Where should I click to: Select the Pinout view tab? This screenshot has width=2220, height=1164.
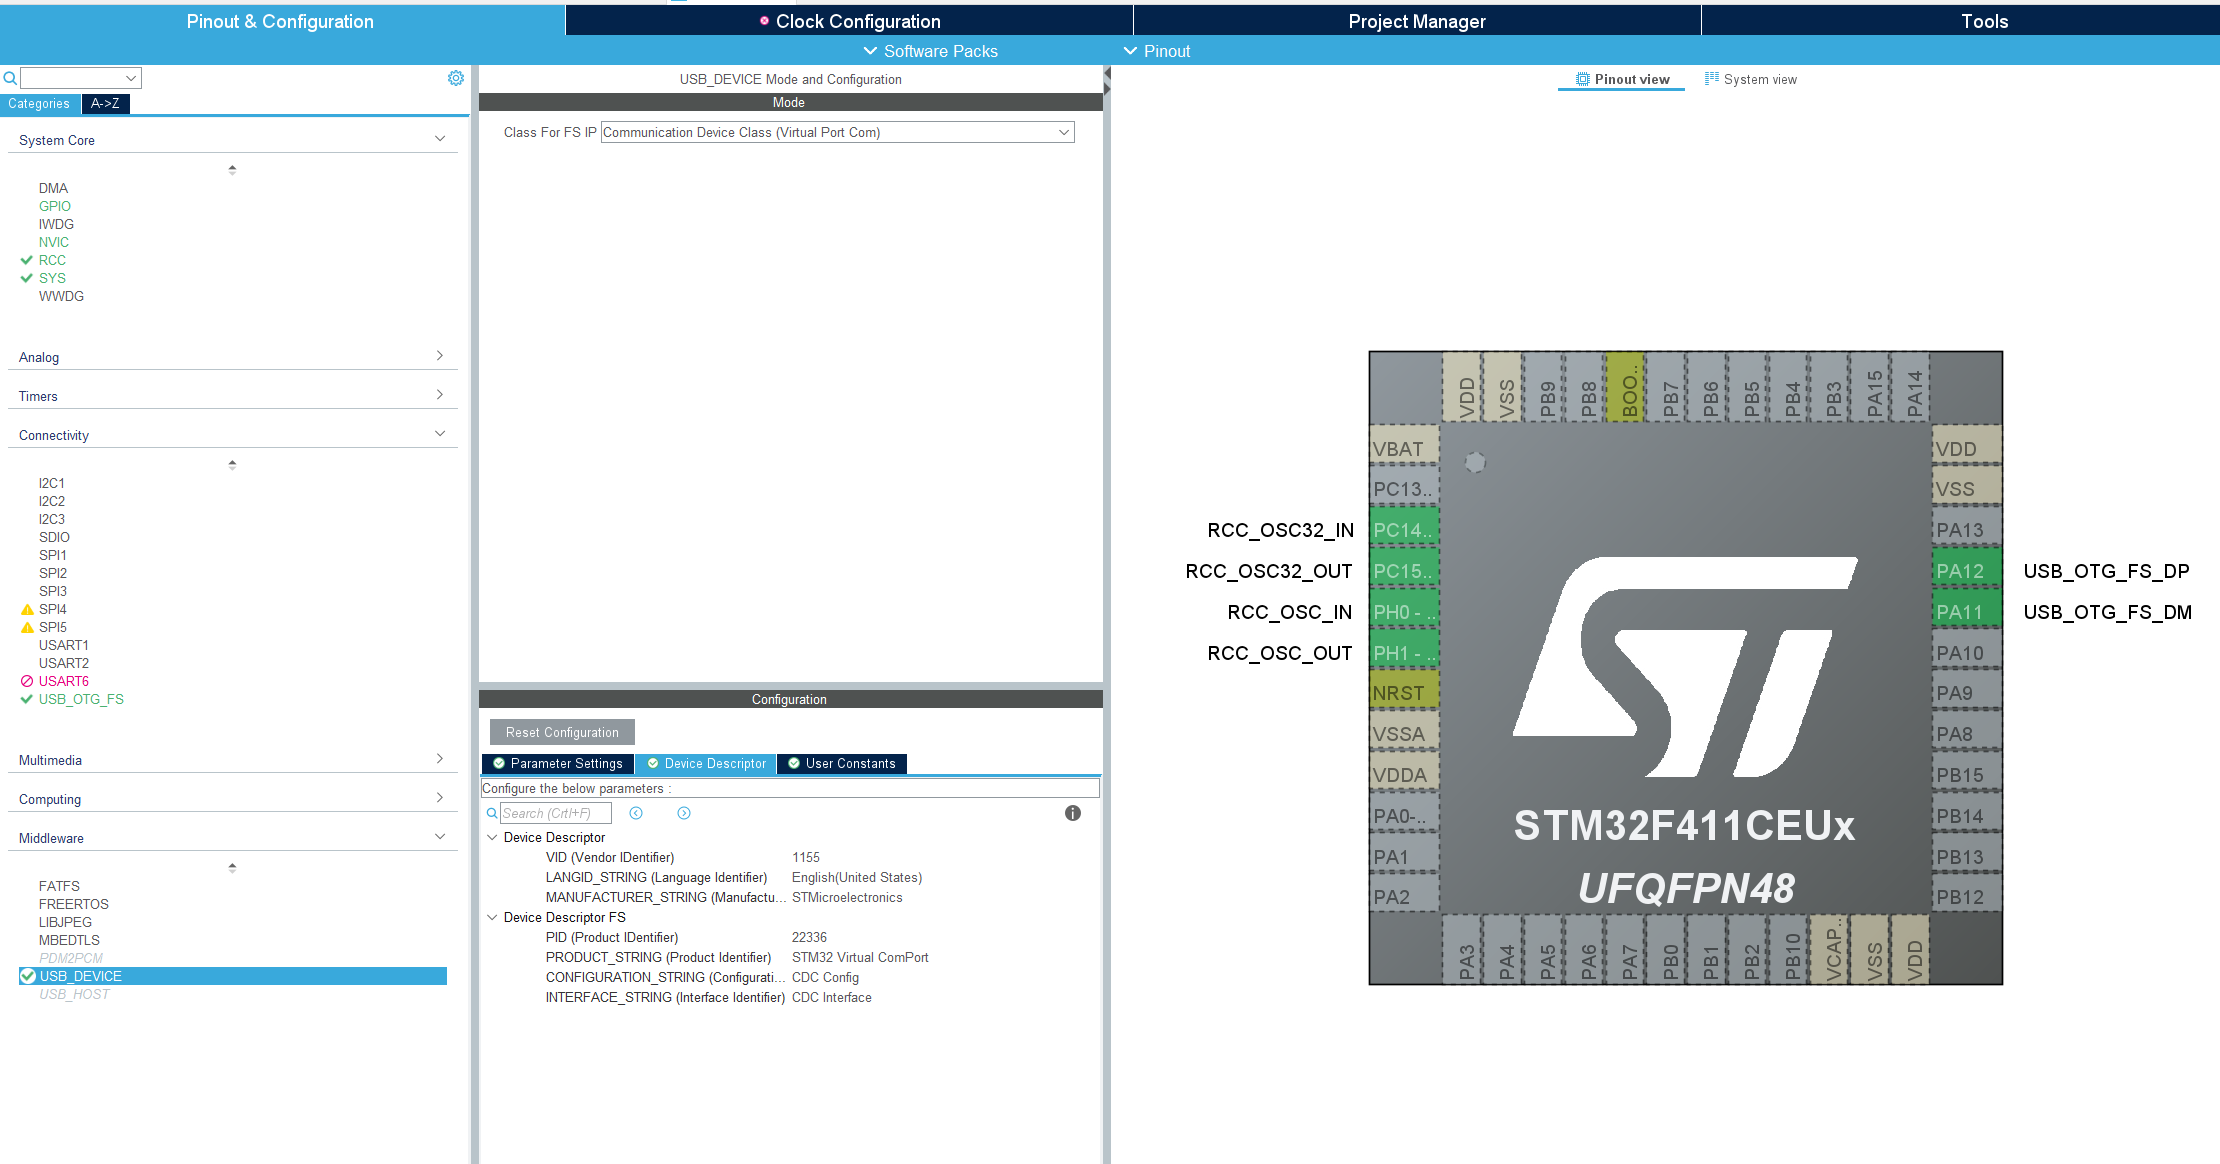coord(1622,79)
